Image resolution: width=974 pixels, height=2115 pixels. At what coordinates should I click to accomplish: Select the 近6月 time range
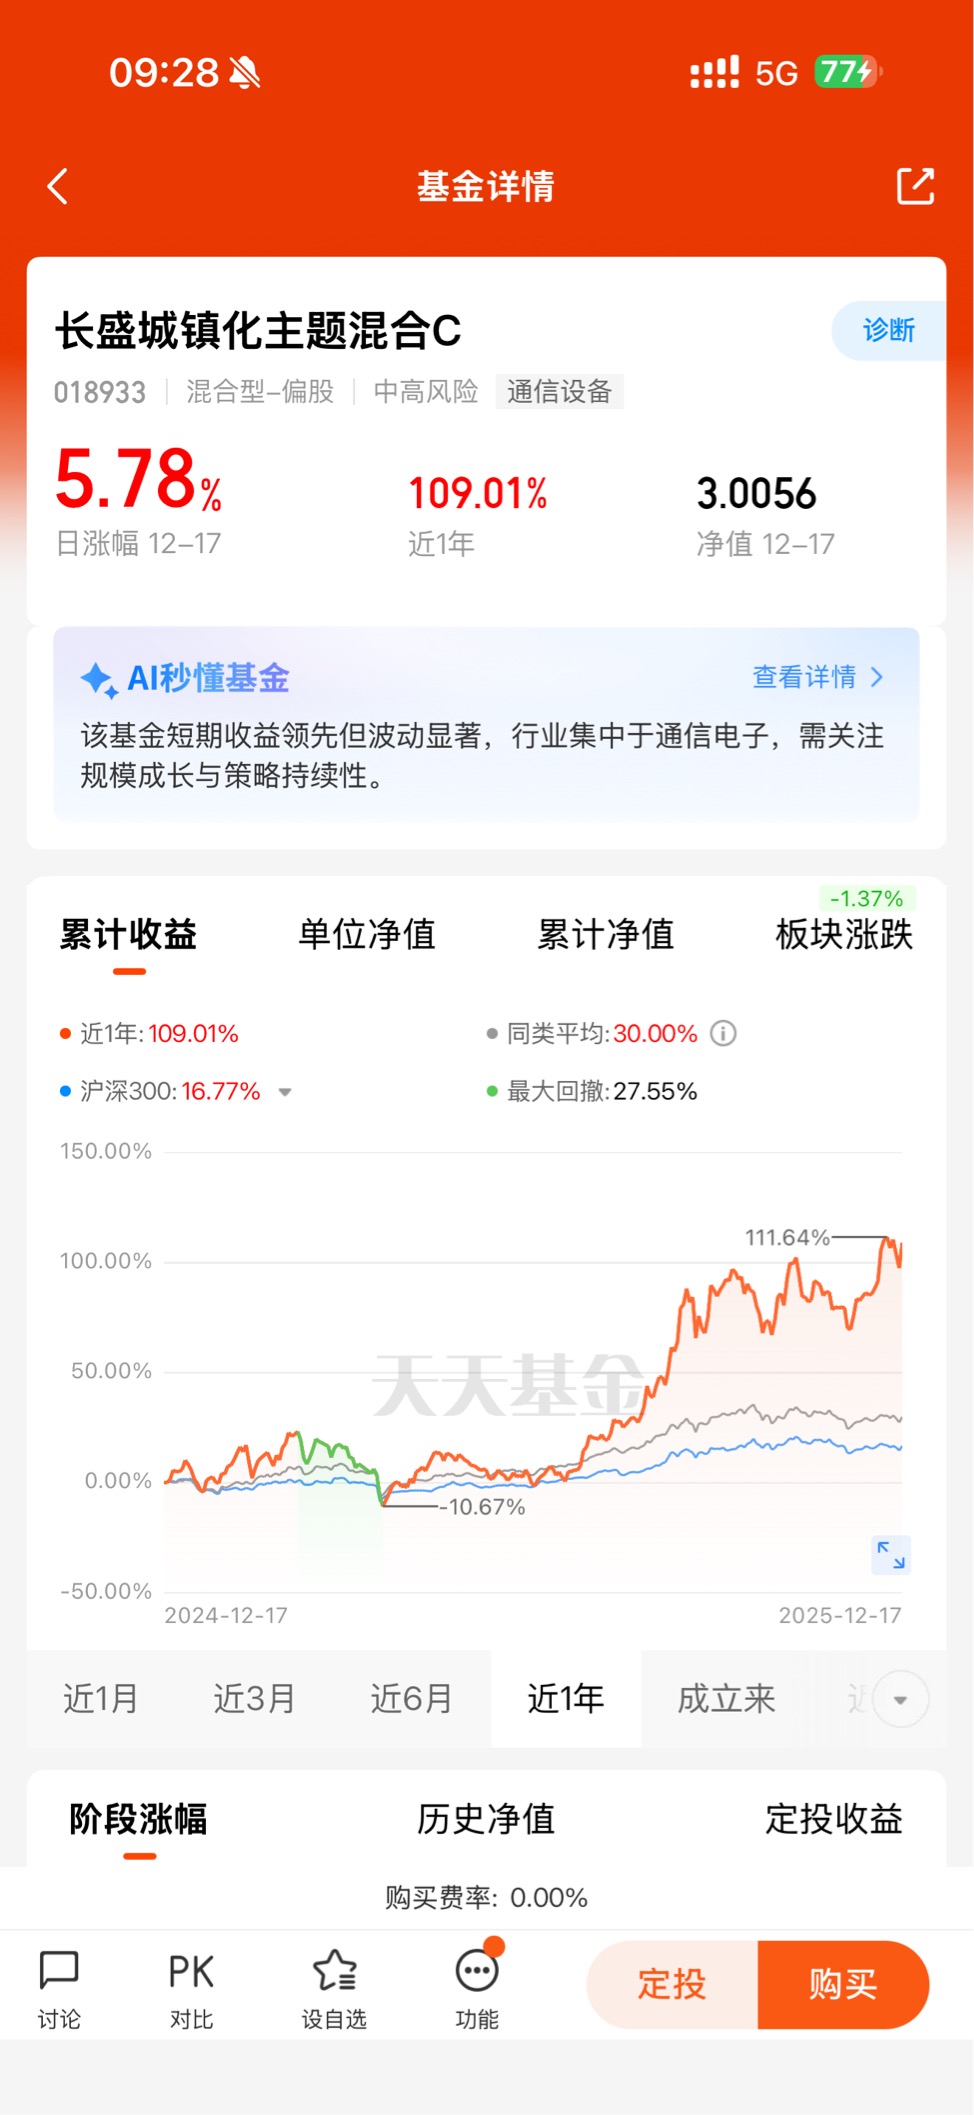411,1699
